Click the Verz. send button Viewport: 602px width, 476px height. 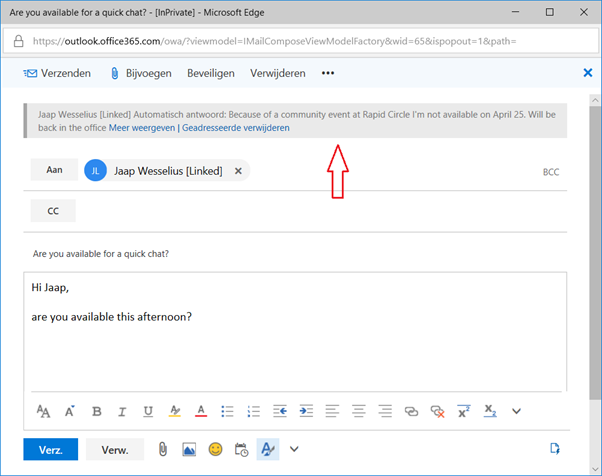coord(50,450)
